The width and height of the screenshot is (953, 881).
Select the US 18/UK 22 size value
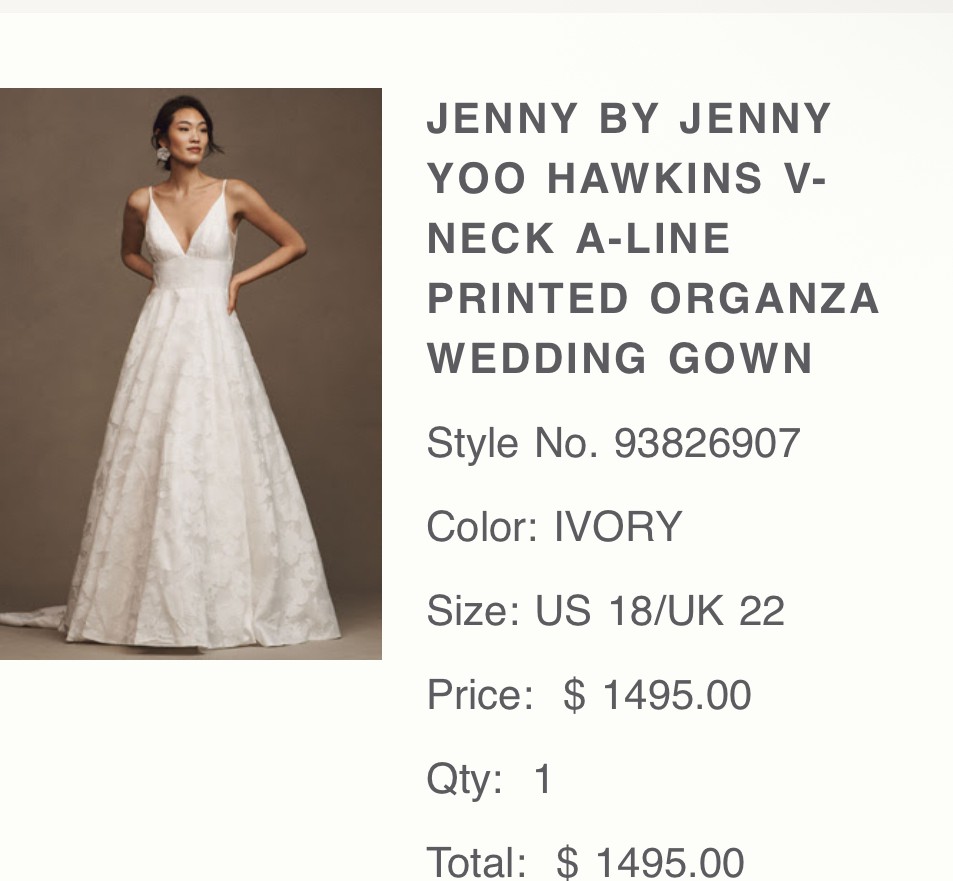pos(660,610)
